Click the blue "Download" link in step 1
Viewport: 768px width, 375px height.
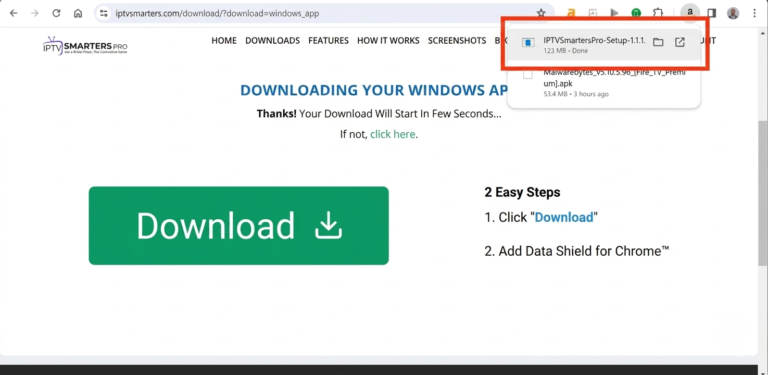click(x=564, y=217)
